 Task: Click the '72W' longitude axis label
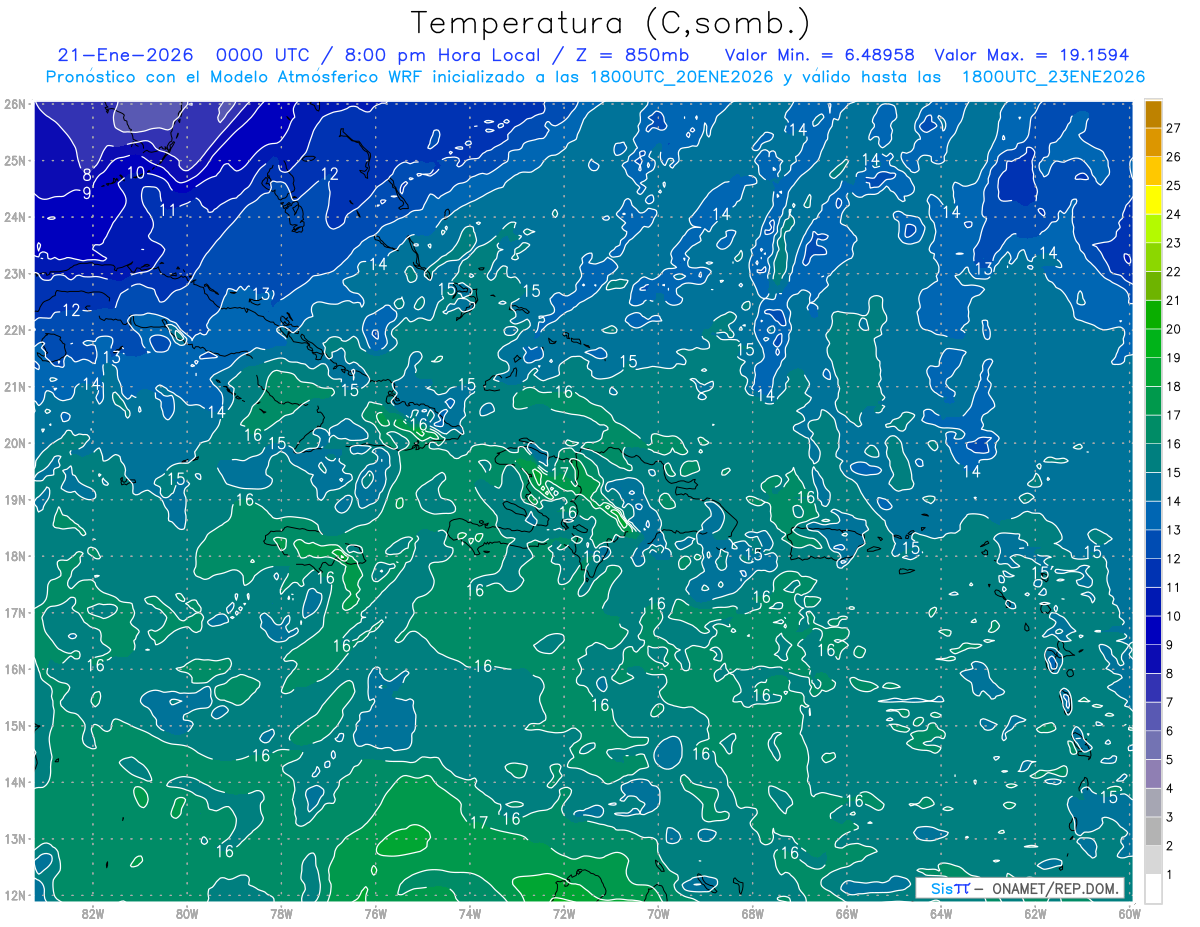click(x=564, y=913)
